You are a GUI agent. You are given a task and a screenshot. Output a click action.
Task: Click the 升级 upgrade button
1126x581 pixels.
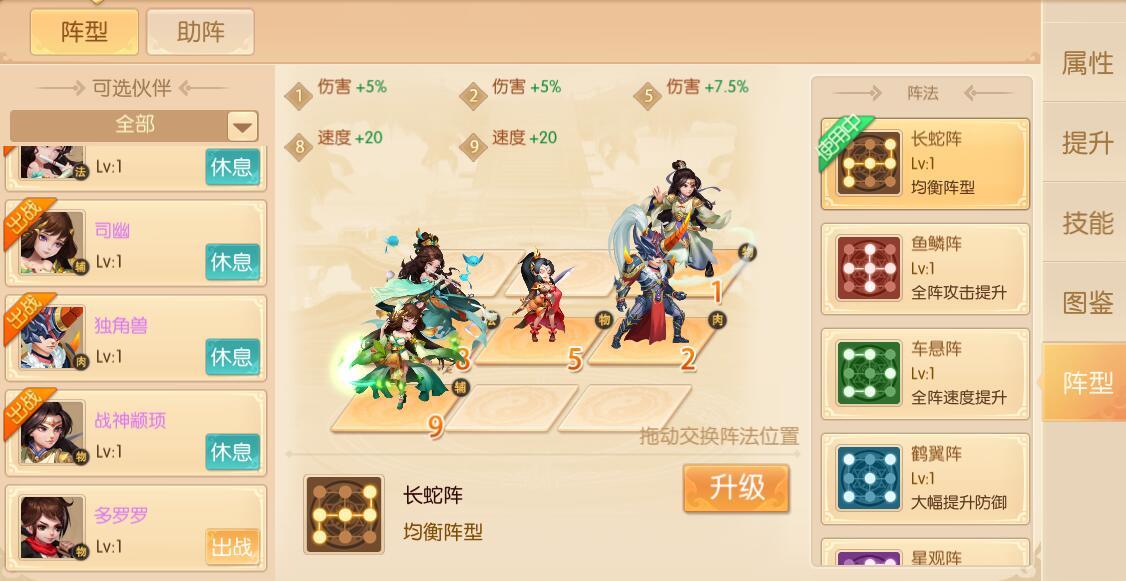pyautogui.click(x=736, y=488)
